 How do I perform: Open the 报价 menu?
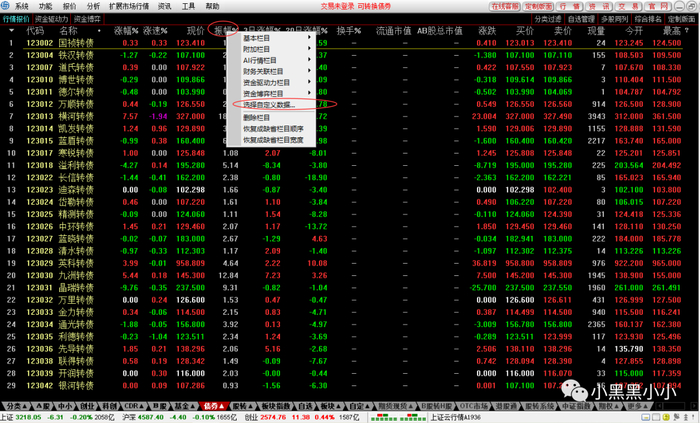(69, 6)
